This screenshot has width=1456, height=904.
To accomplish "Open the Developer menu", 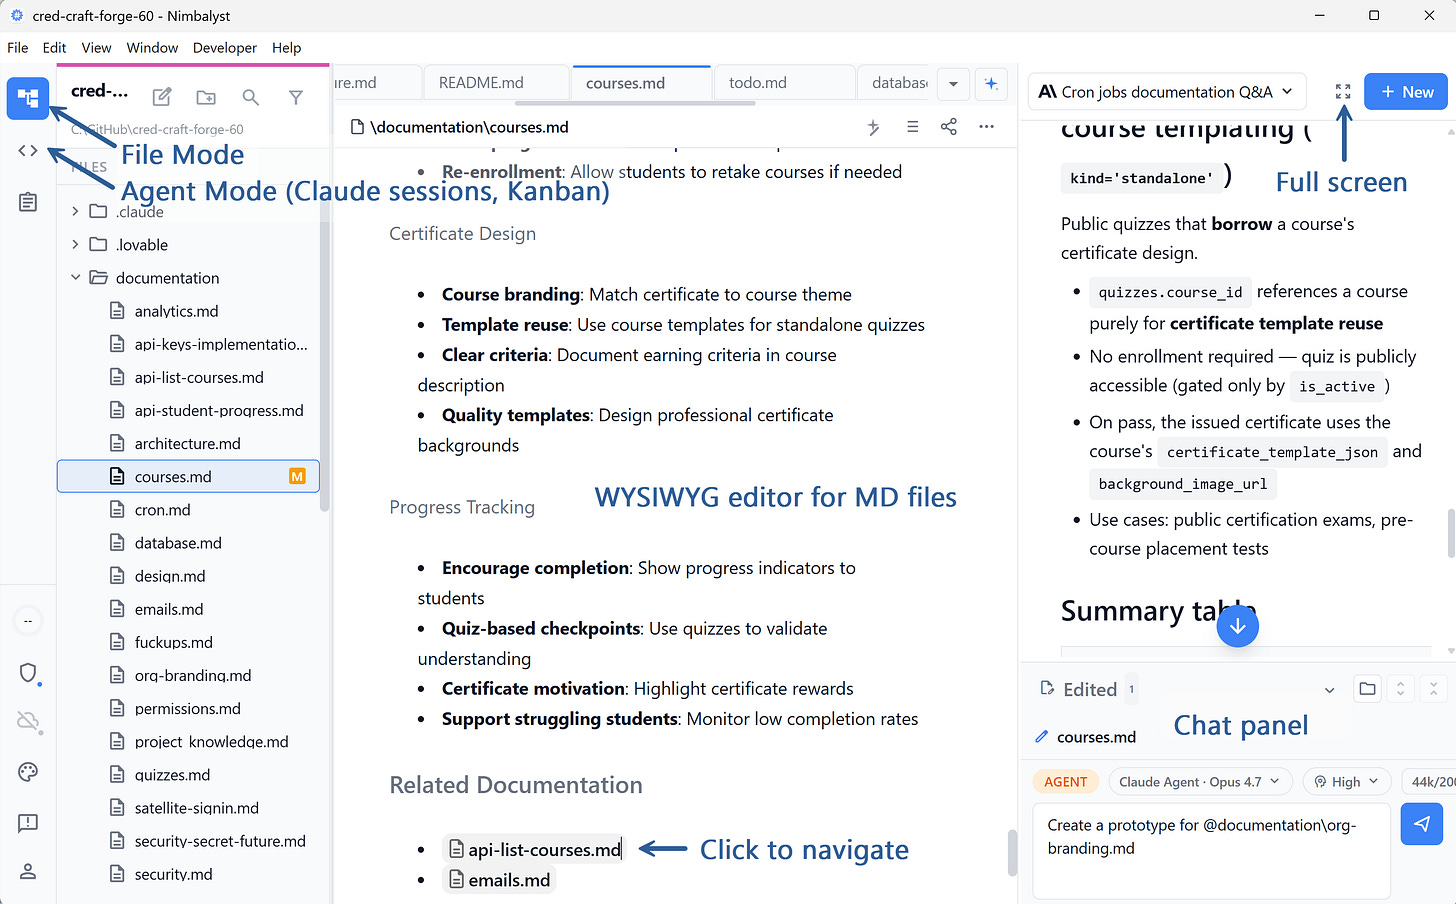I will [x=224, y=47].
